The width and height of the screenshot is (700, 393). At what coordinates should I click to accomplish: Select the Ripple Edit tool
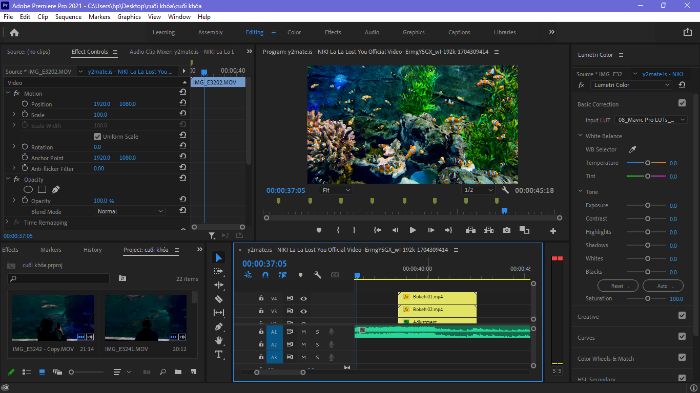[x=218, y=285]
